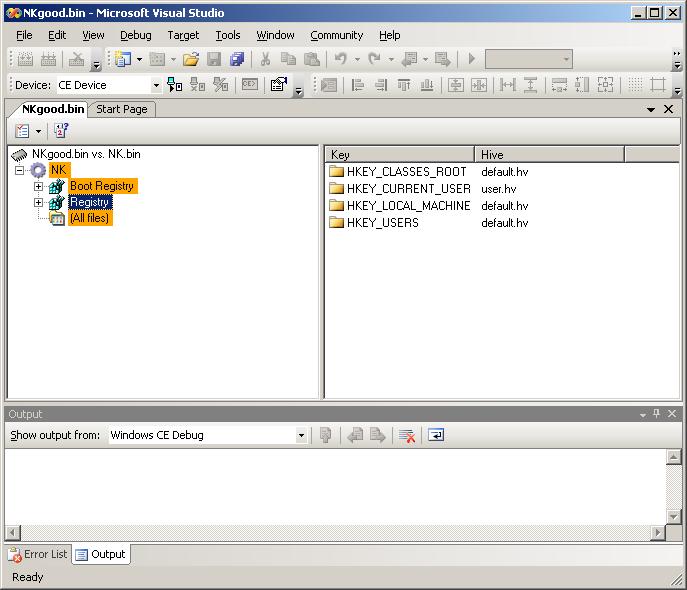Open the Window menu

click(x=275, y=35)
